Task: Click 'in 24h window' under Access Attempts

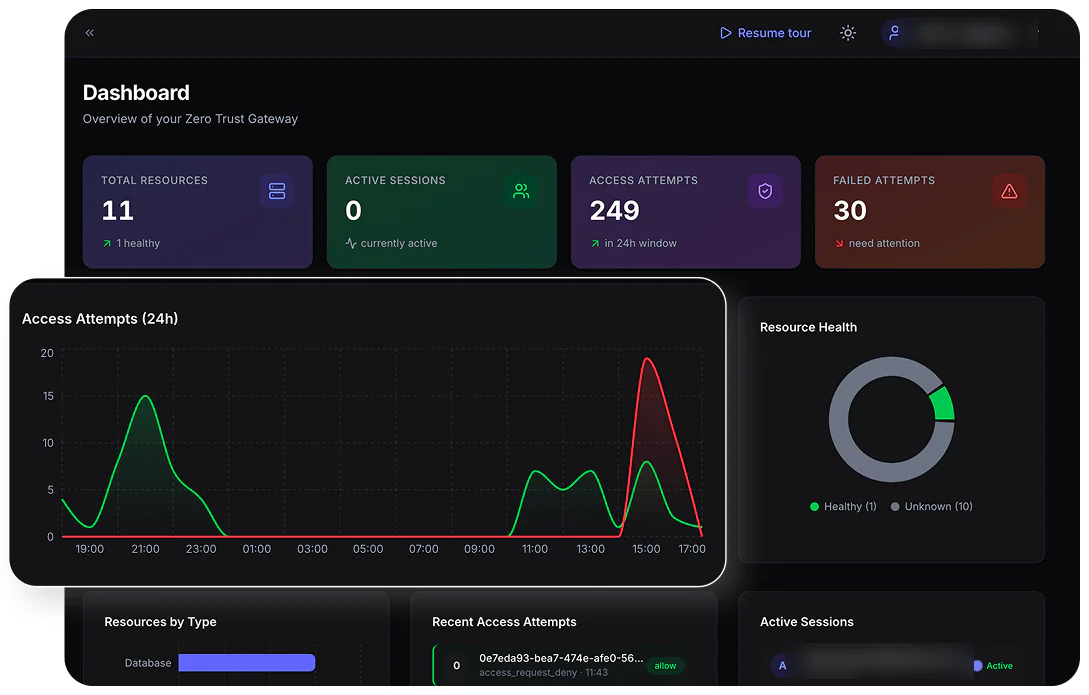Action: [640, 244]
